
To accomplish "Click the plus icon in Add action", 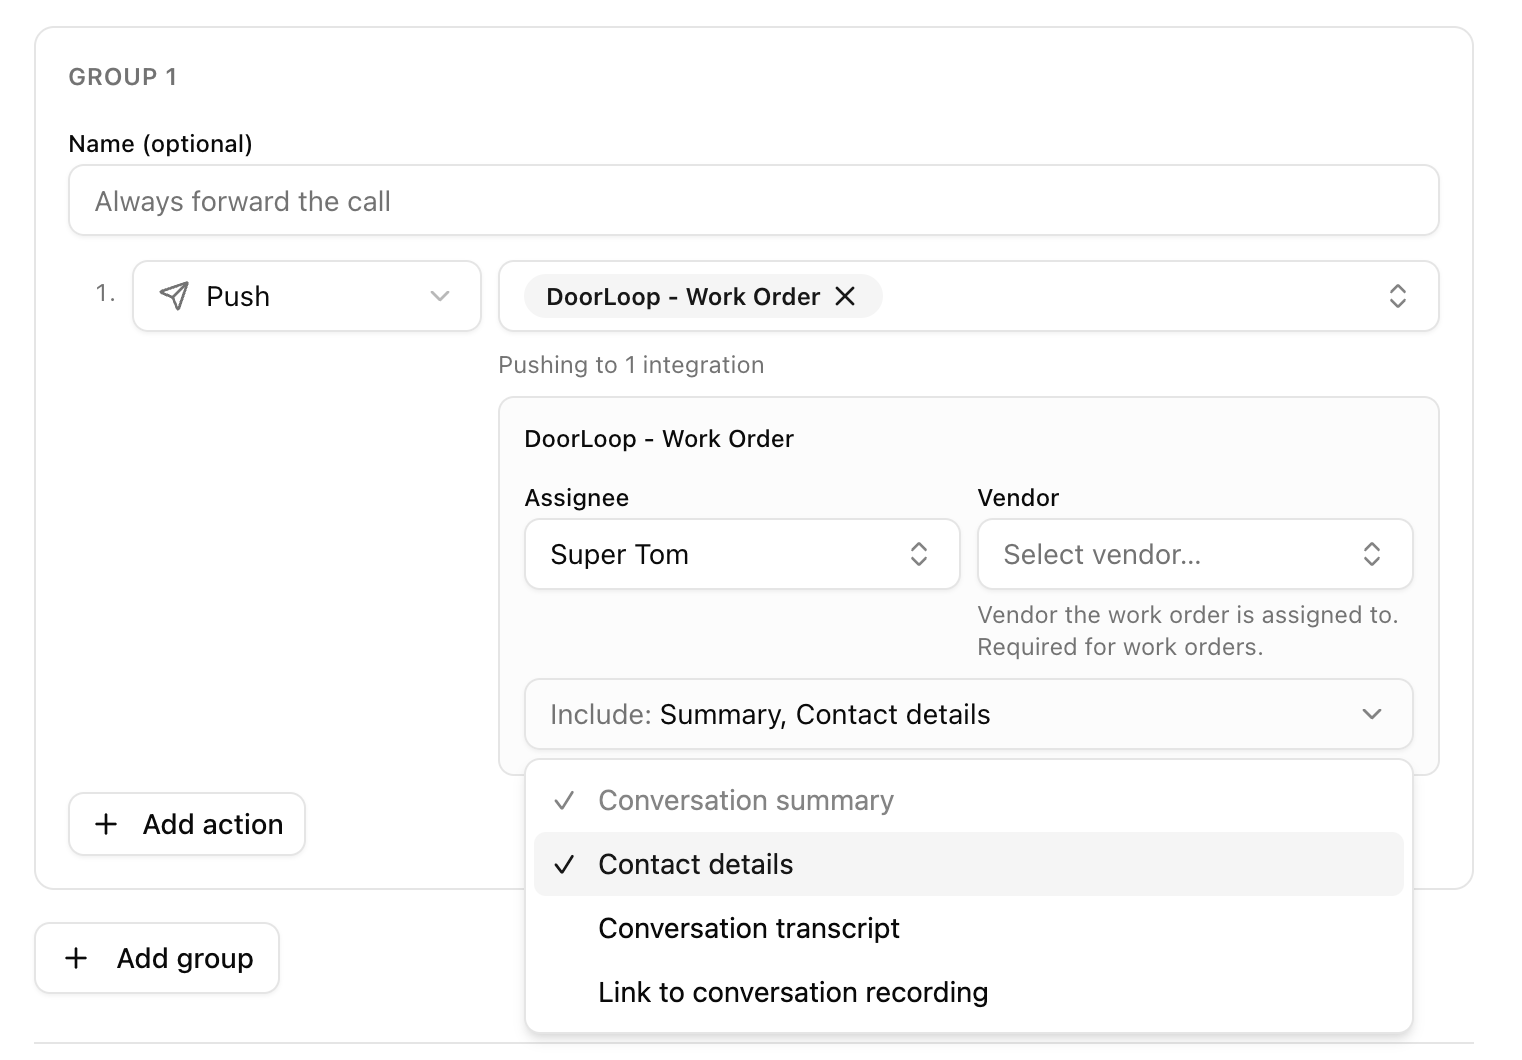I will tap(106, 824).
